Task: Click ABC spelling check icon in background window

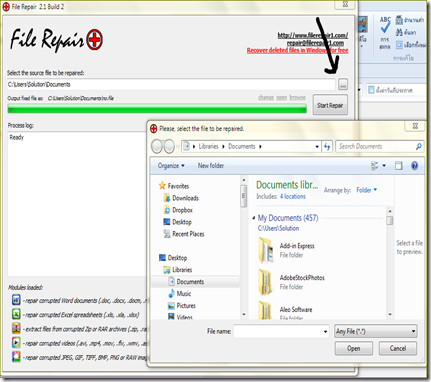Action: (385, 25)
